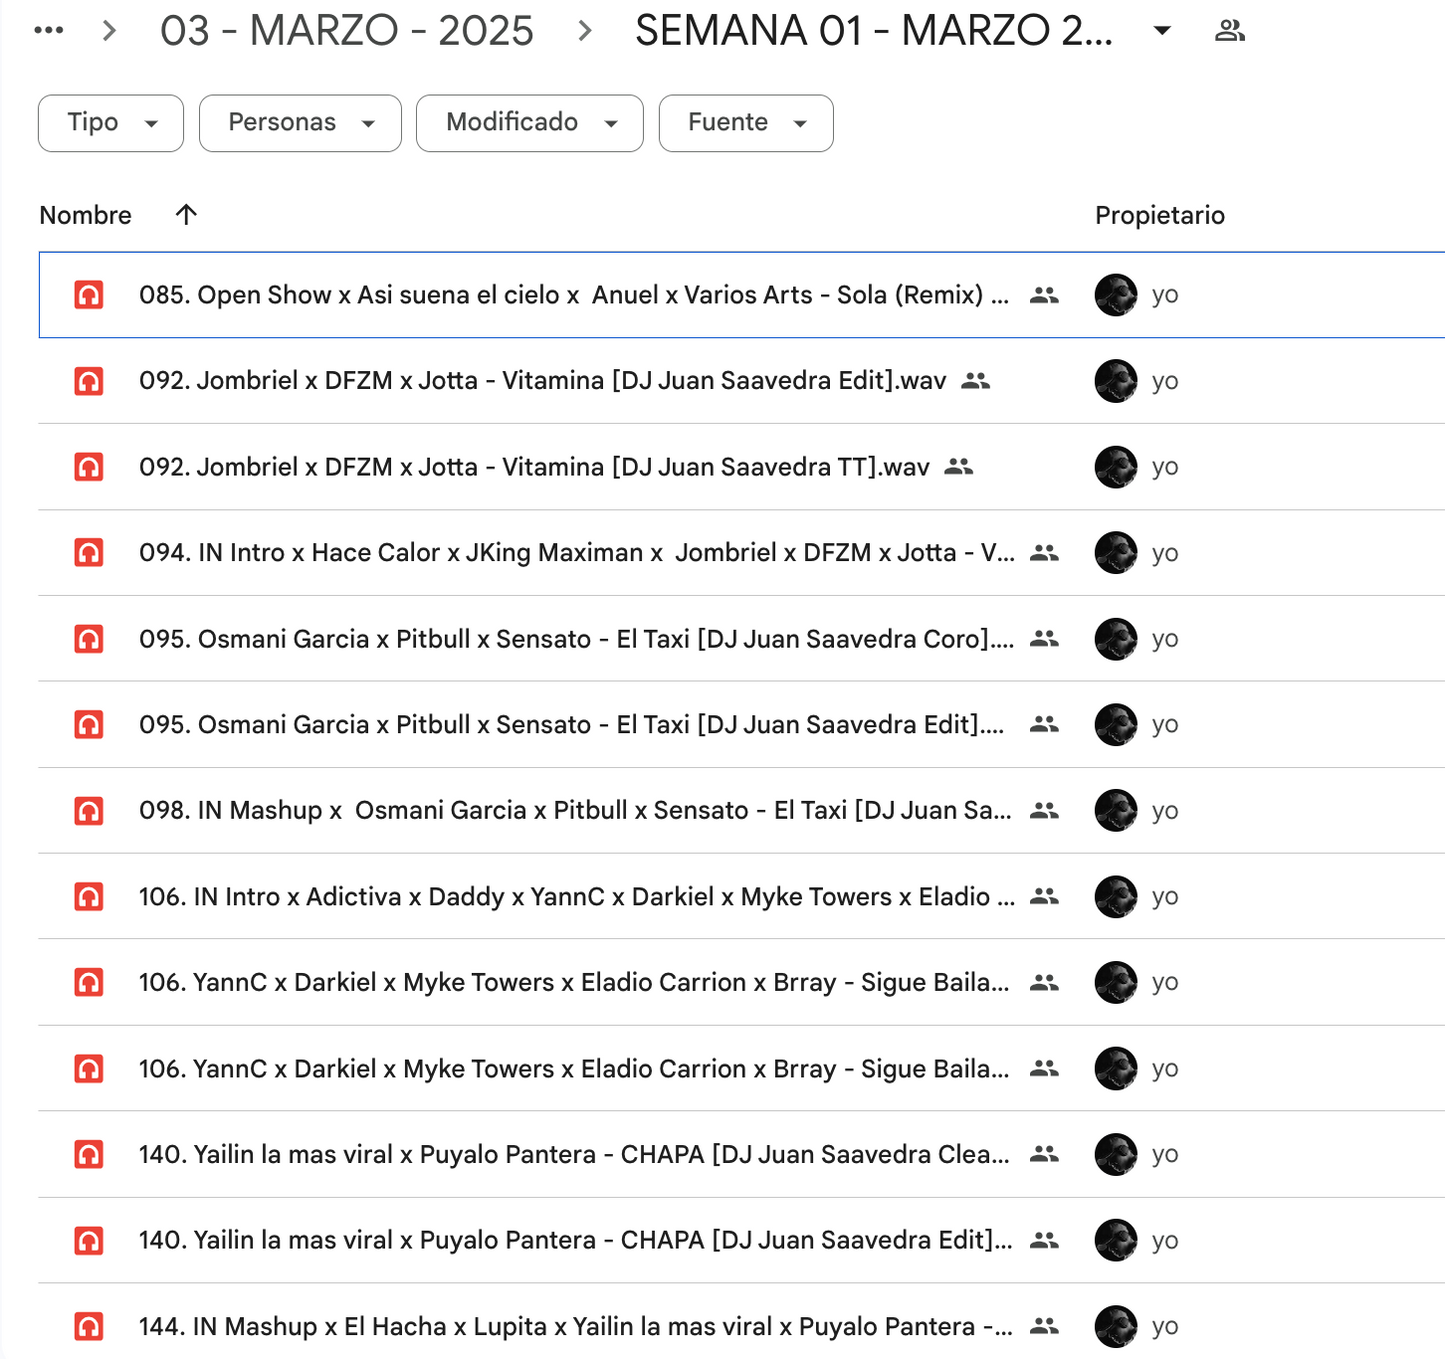Click the breadcrumb ellipsis menu
1445x1359 pixels.
[x=47, y=30]
